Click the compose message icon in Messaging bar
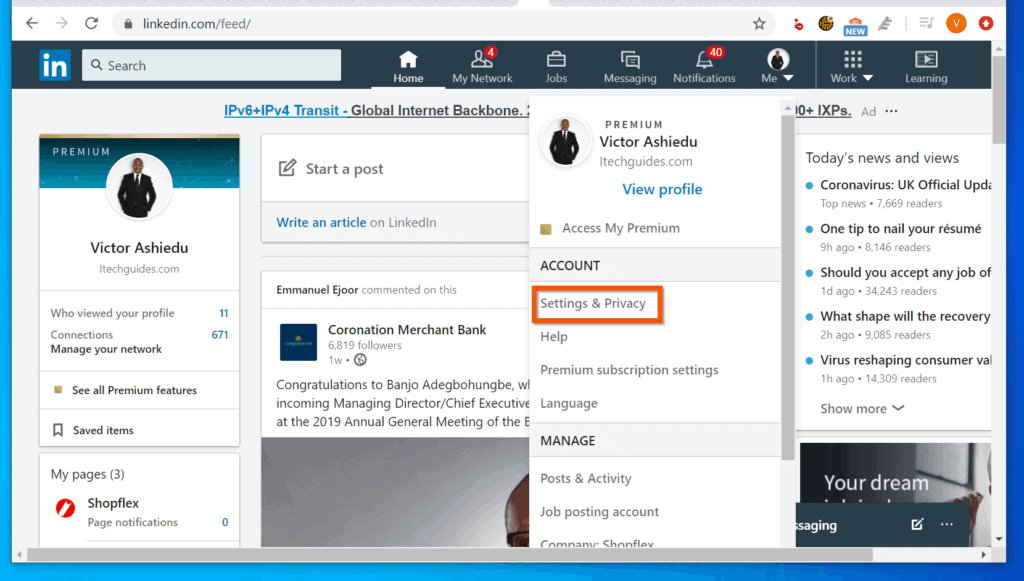 (x=917, y=524)
